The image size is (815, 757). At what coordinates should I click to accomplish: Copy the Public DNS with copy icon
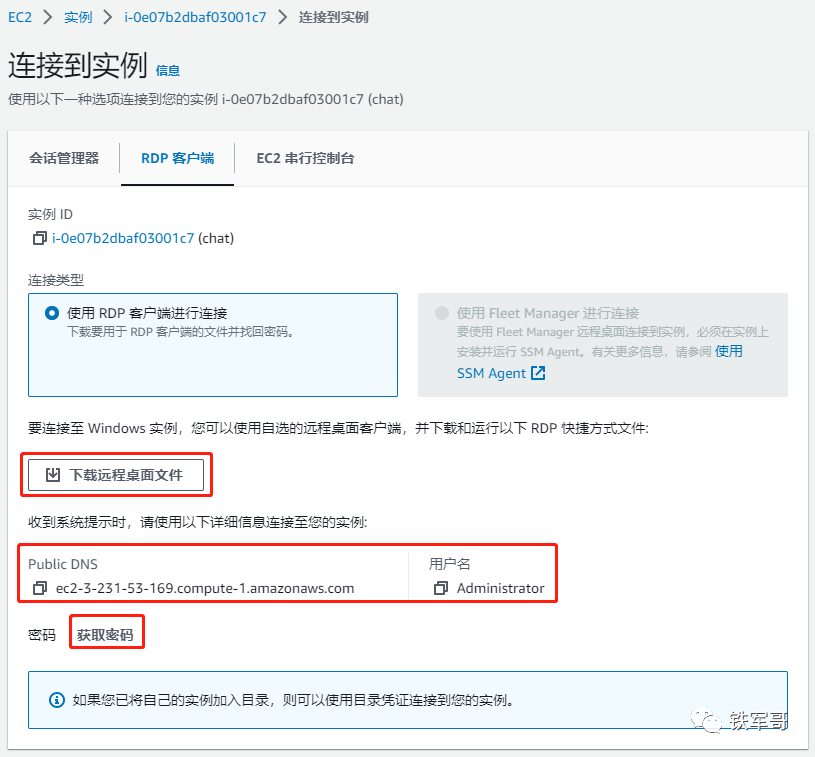coord(40,588)
